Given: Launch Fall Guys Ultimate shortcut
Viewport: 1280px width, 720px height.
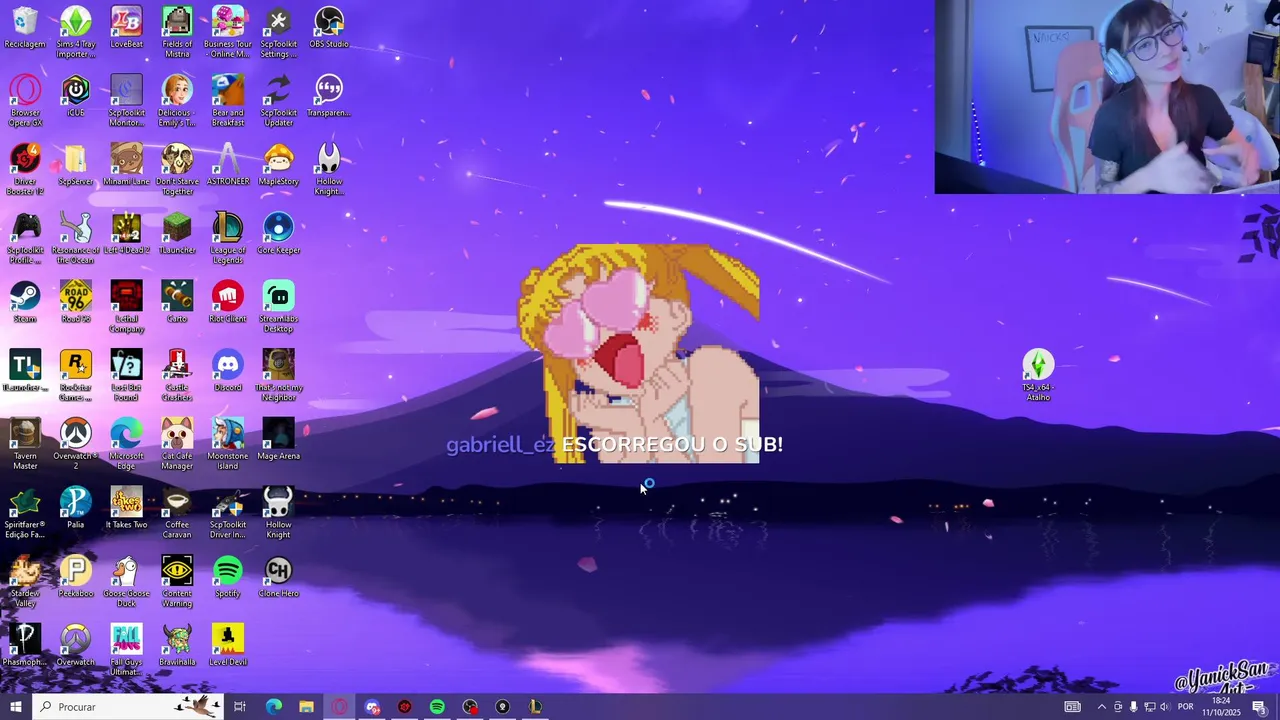Looking at the screenshot, I should 126,651.
